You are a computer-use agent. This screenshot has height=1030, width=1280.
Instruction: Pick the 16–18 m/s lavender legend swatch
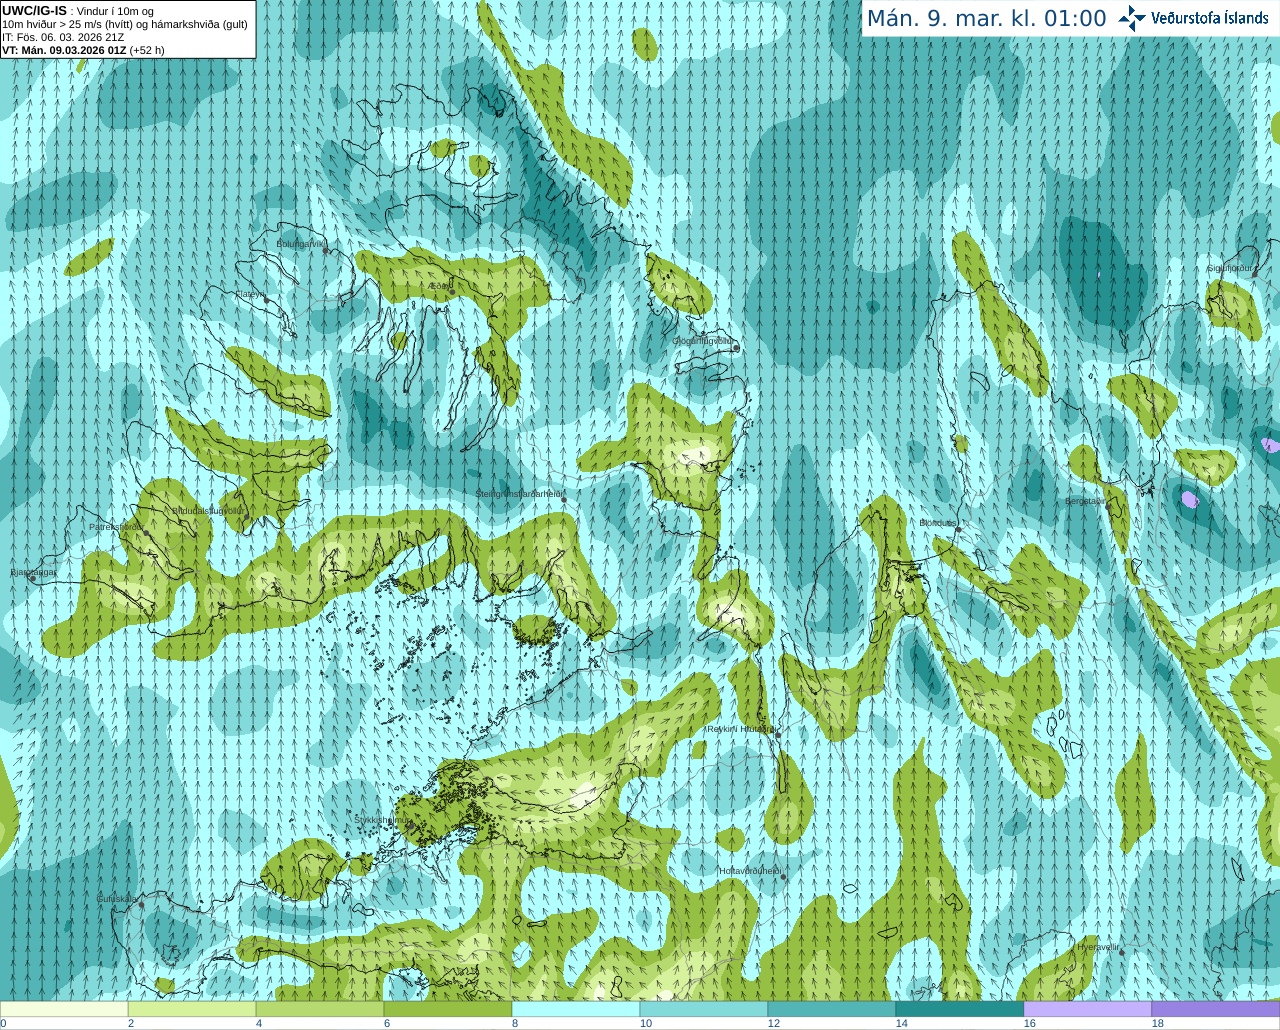pos(1088,1009)
